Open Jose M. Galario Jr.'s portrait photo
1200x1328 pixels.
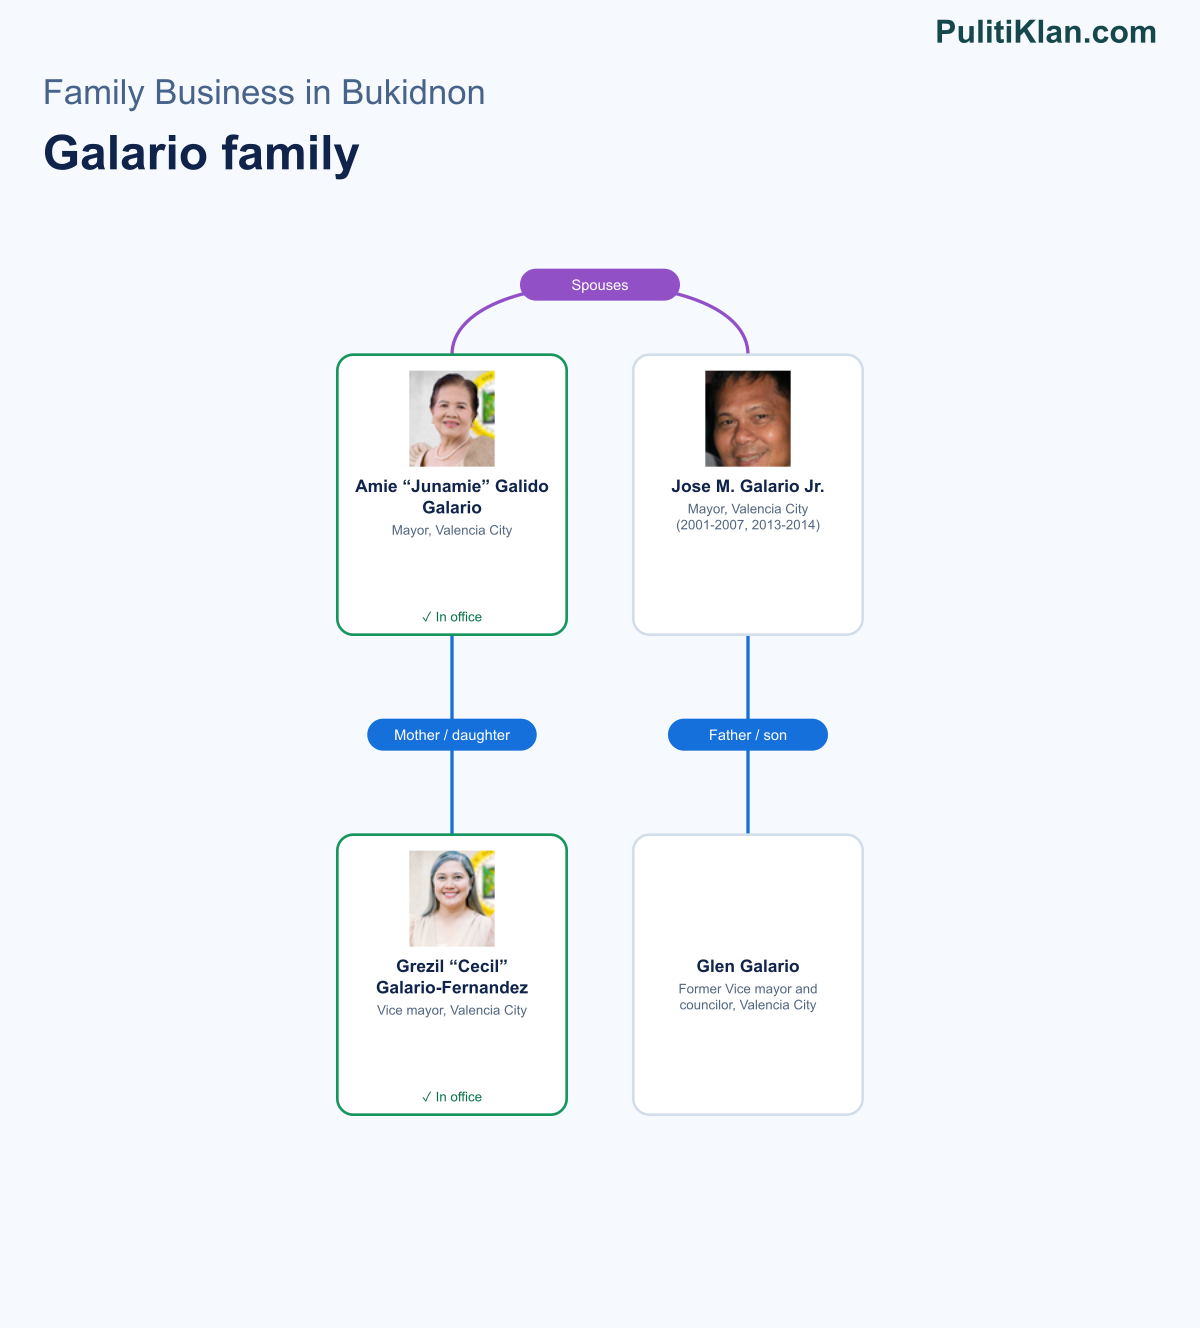[748, 419]
